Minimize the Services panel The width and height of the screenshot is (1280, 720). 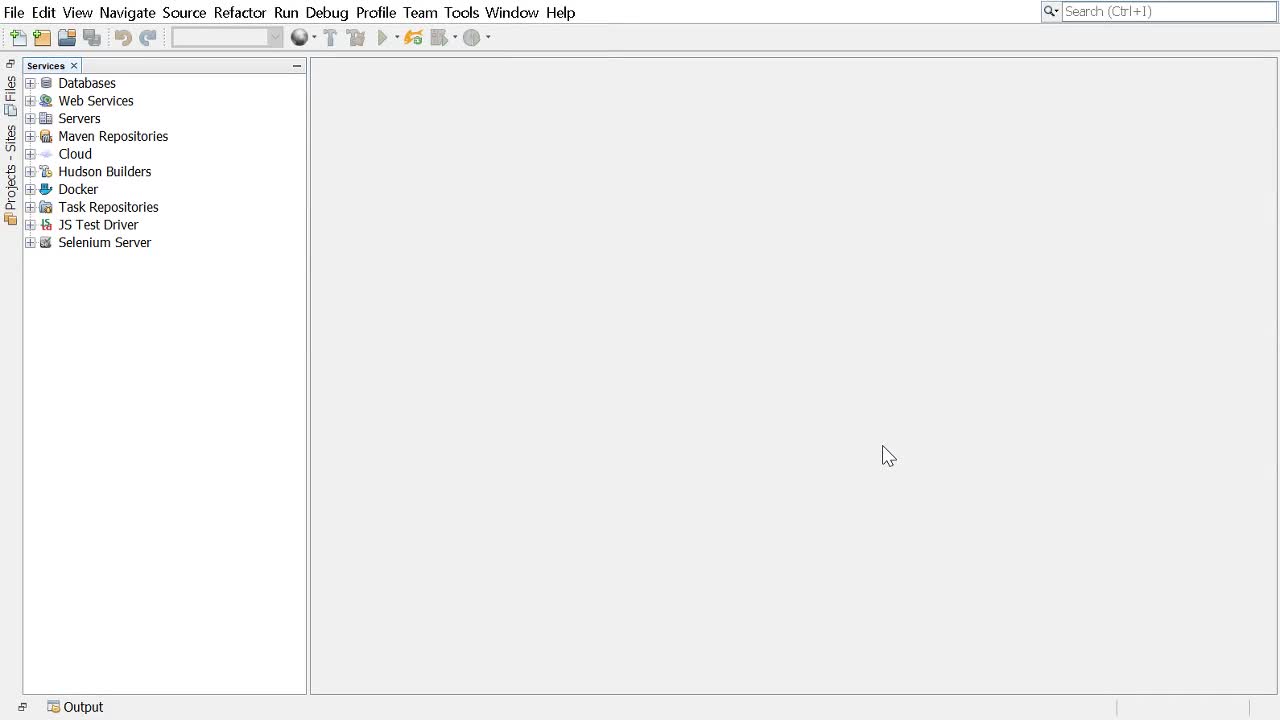[297, 66]
